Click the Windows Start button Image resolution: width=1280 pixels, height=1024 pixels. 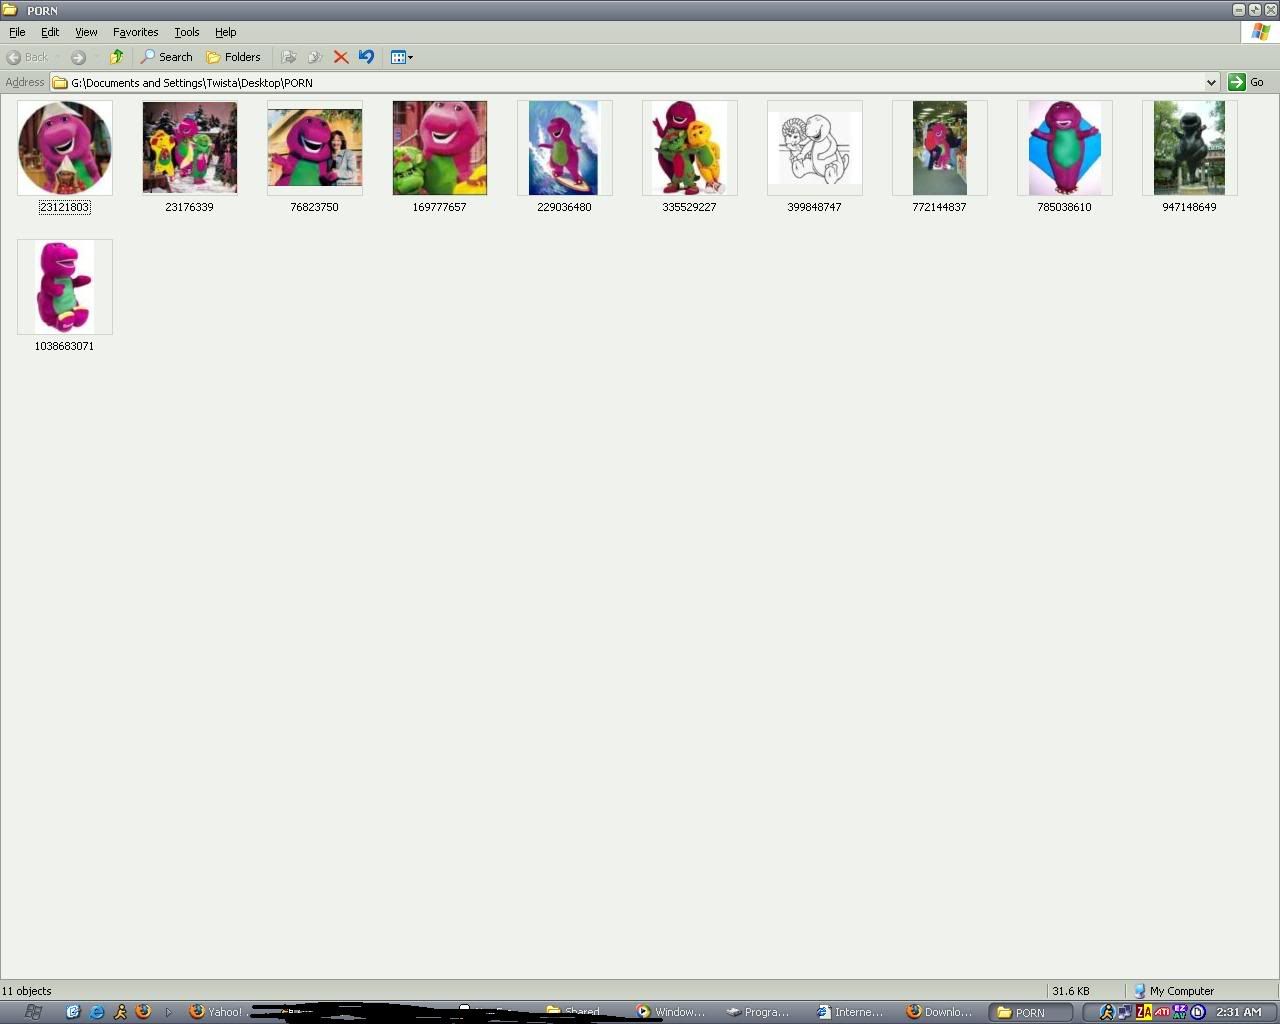pyautogui.click(x=32, y=1012)
